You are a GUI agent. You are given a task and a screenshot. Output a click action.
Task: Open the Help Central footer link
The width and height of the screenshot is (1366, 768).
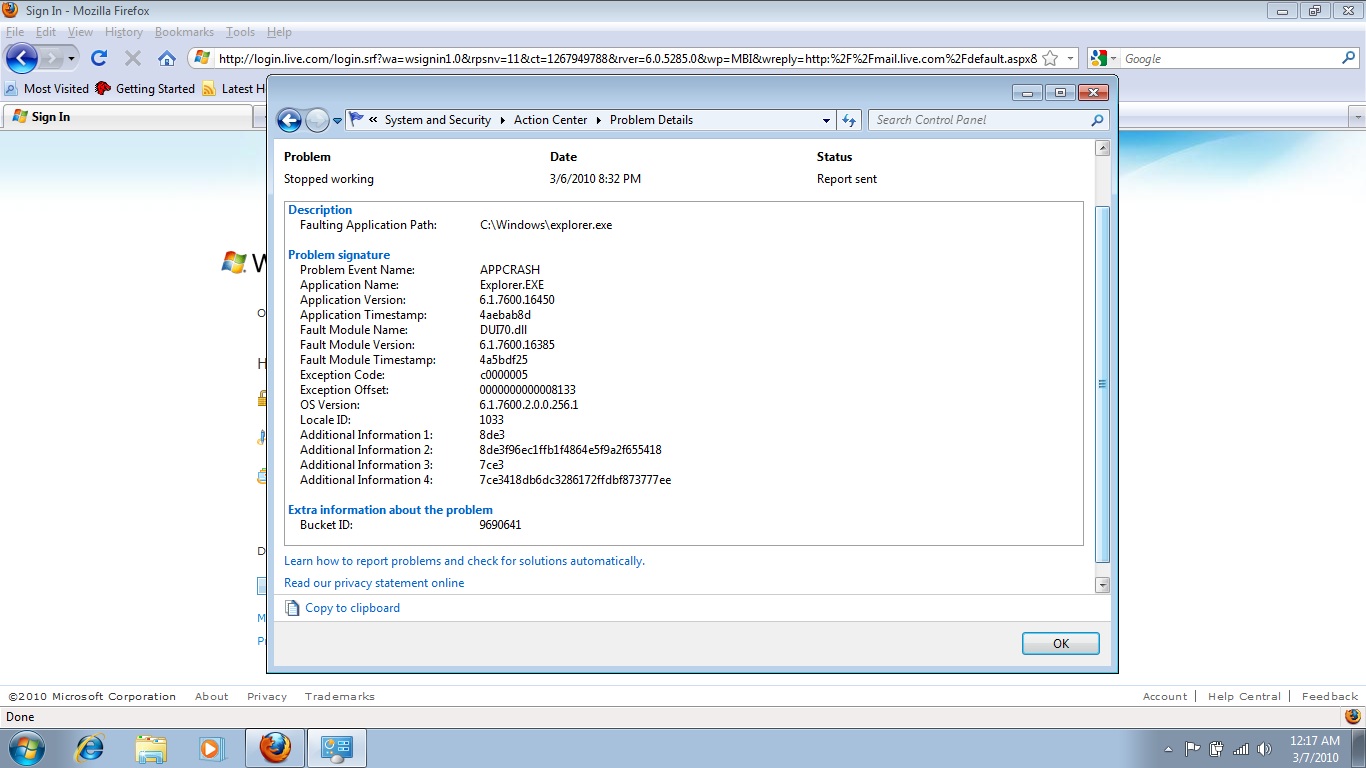(1244, 696)
